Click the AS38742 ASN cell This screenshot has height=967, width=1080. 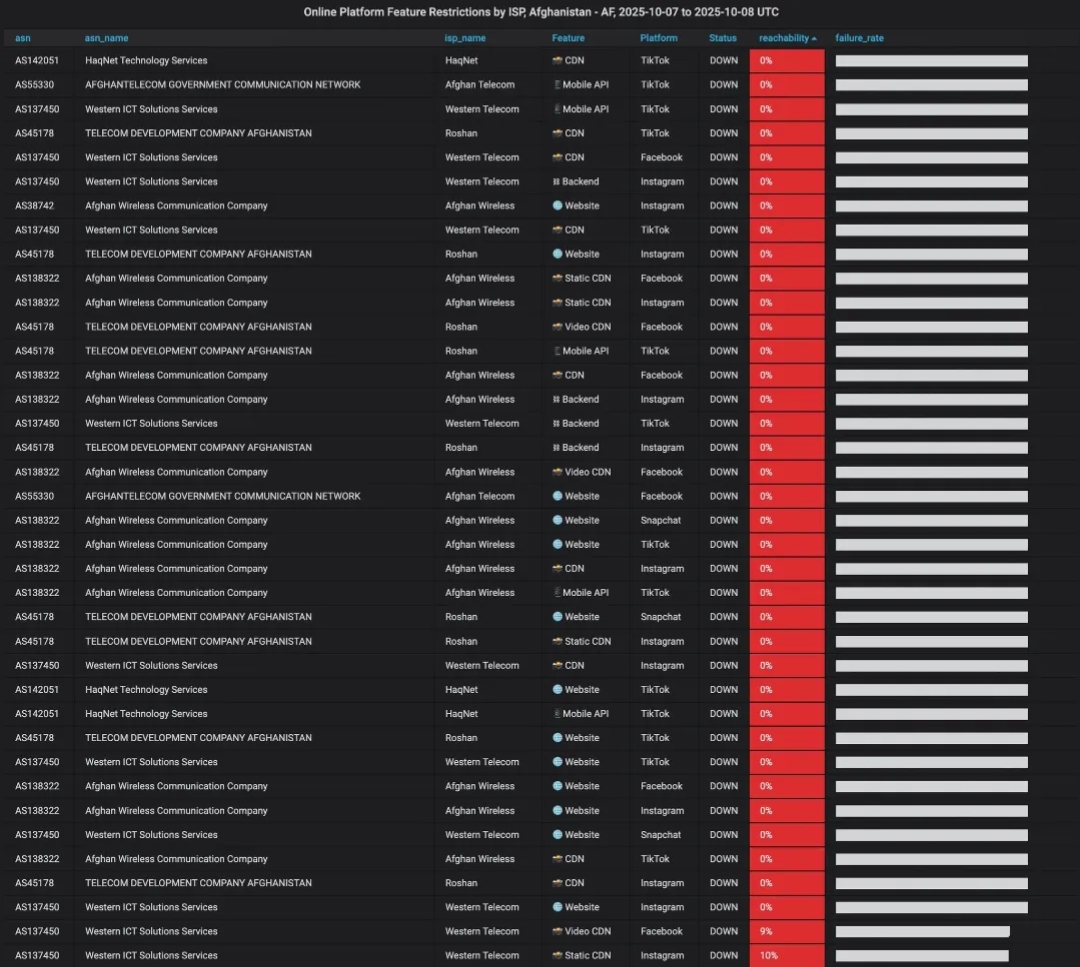(35, 206)
